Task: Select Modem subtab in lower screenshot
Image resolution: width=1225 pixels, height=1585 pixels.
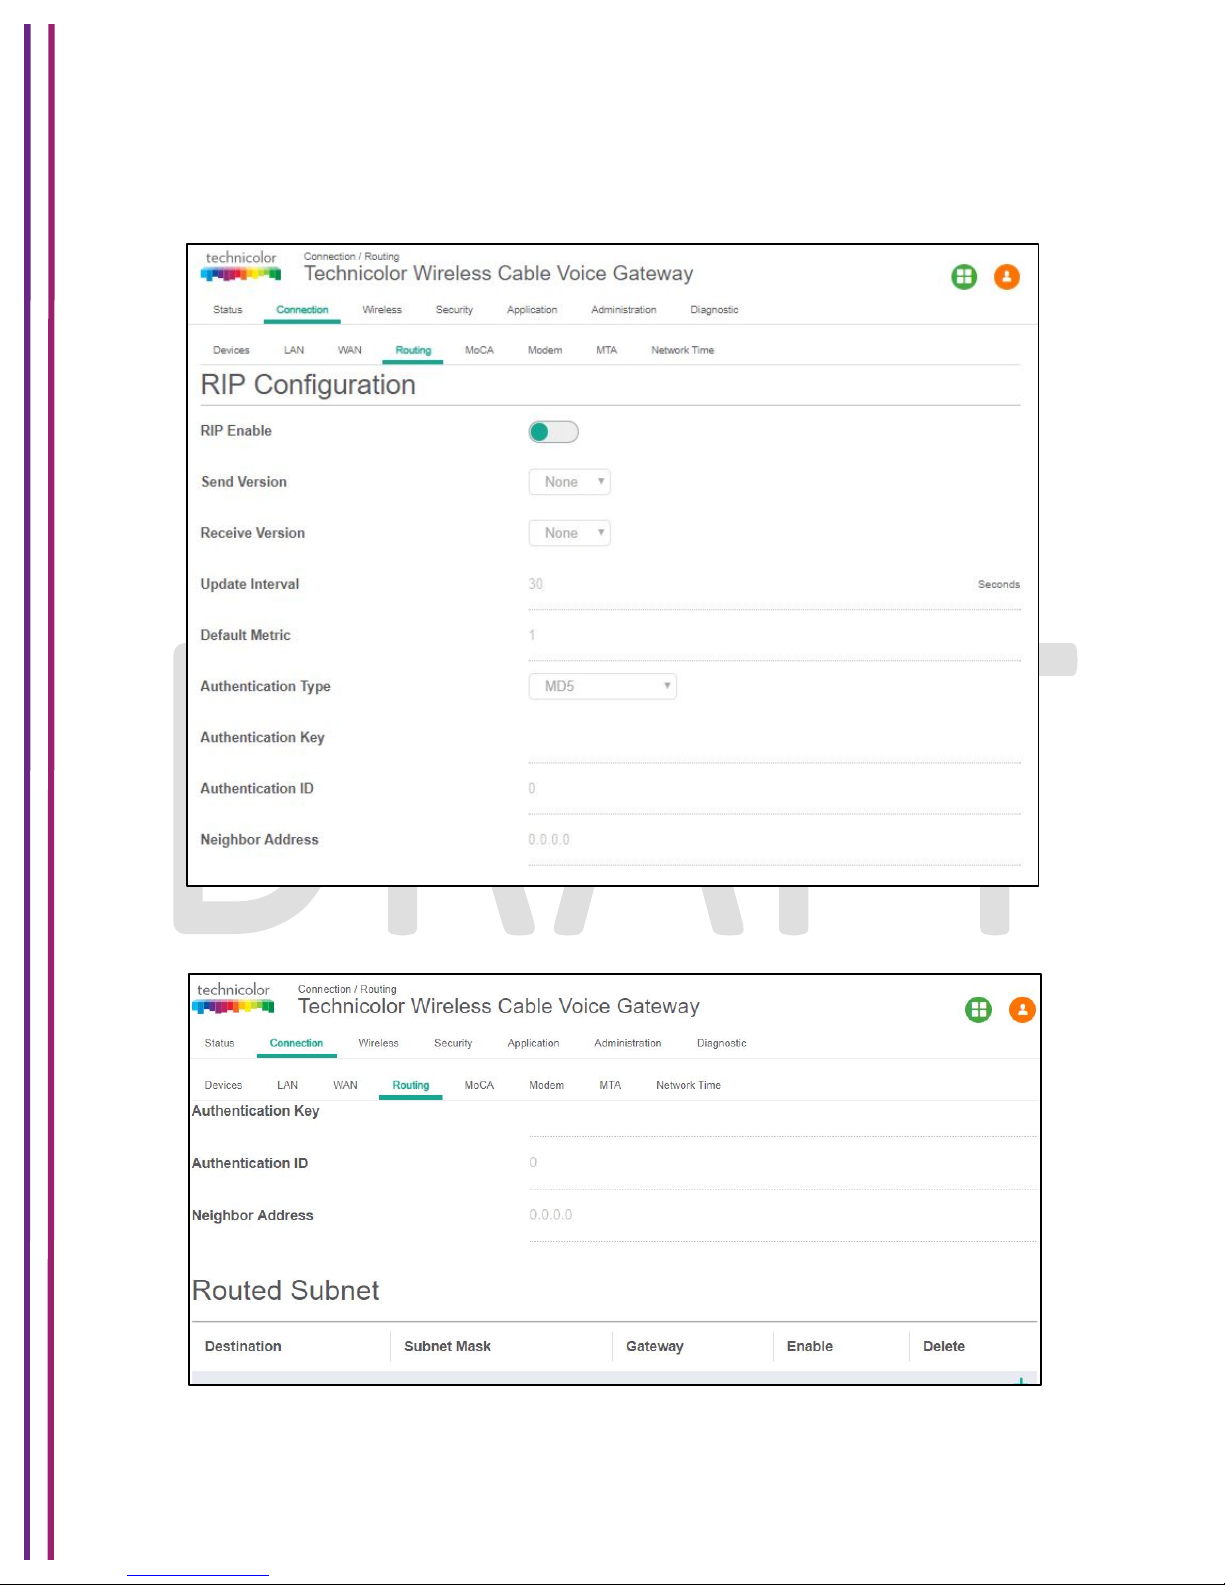Action: pos(546,1085)
